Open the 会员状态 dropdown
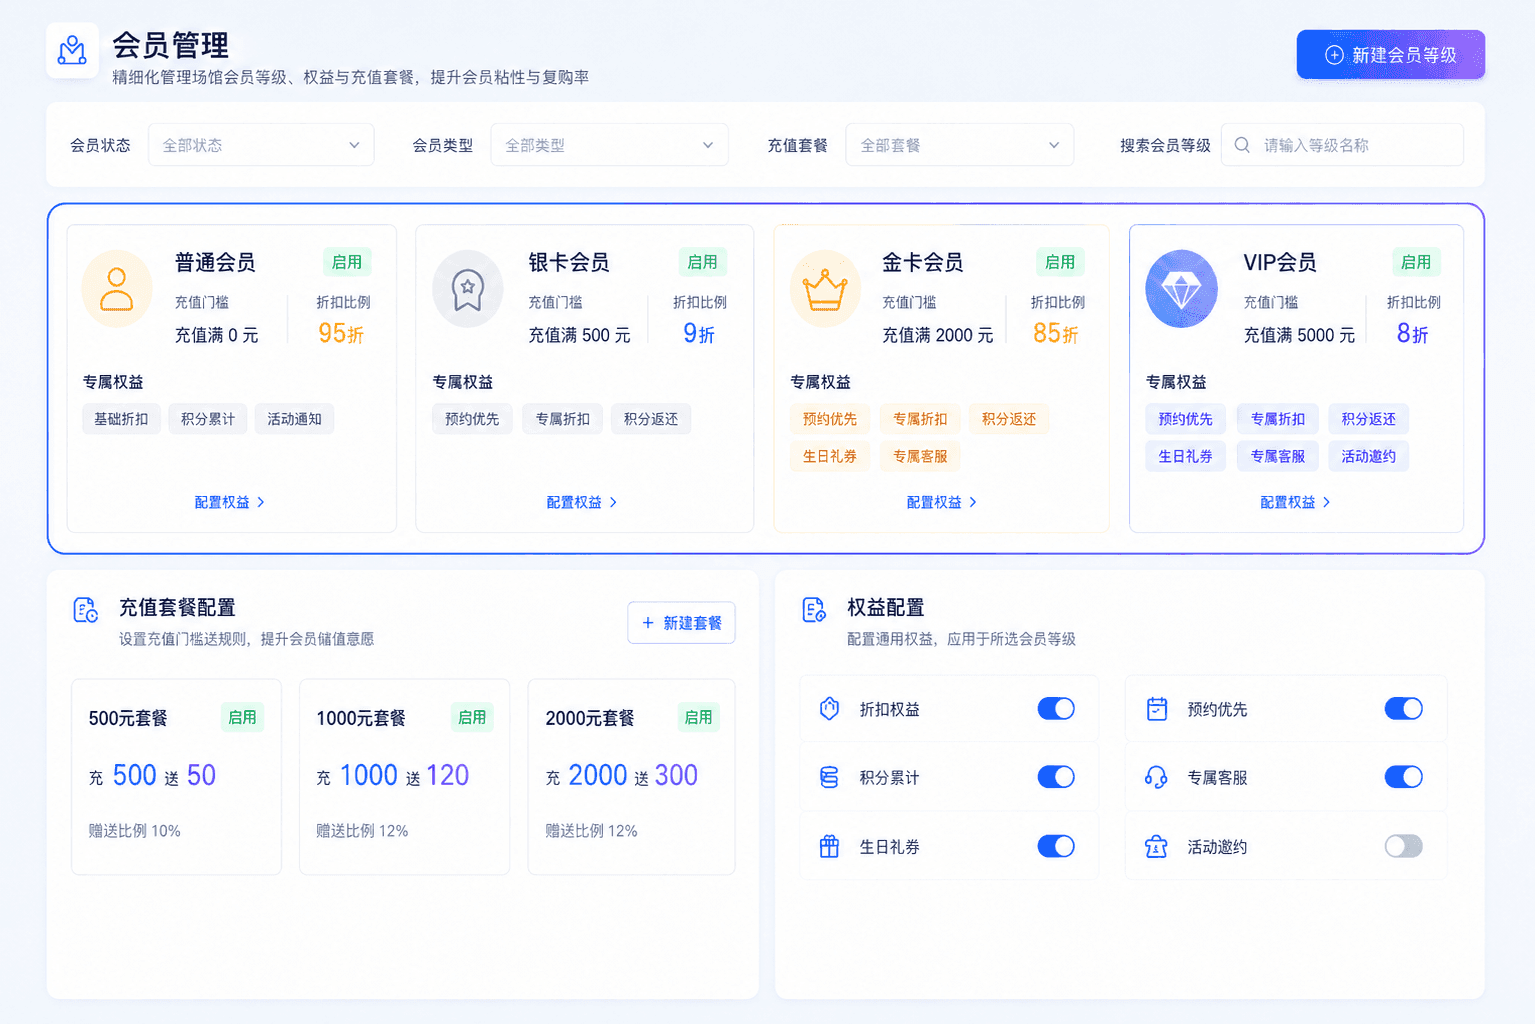This screenshot has width=1535, height=1024. (x=261, y=145)
